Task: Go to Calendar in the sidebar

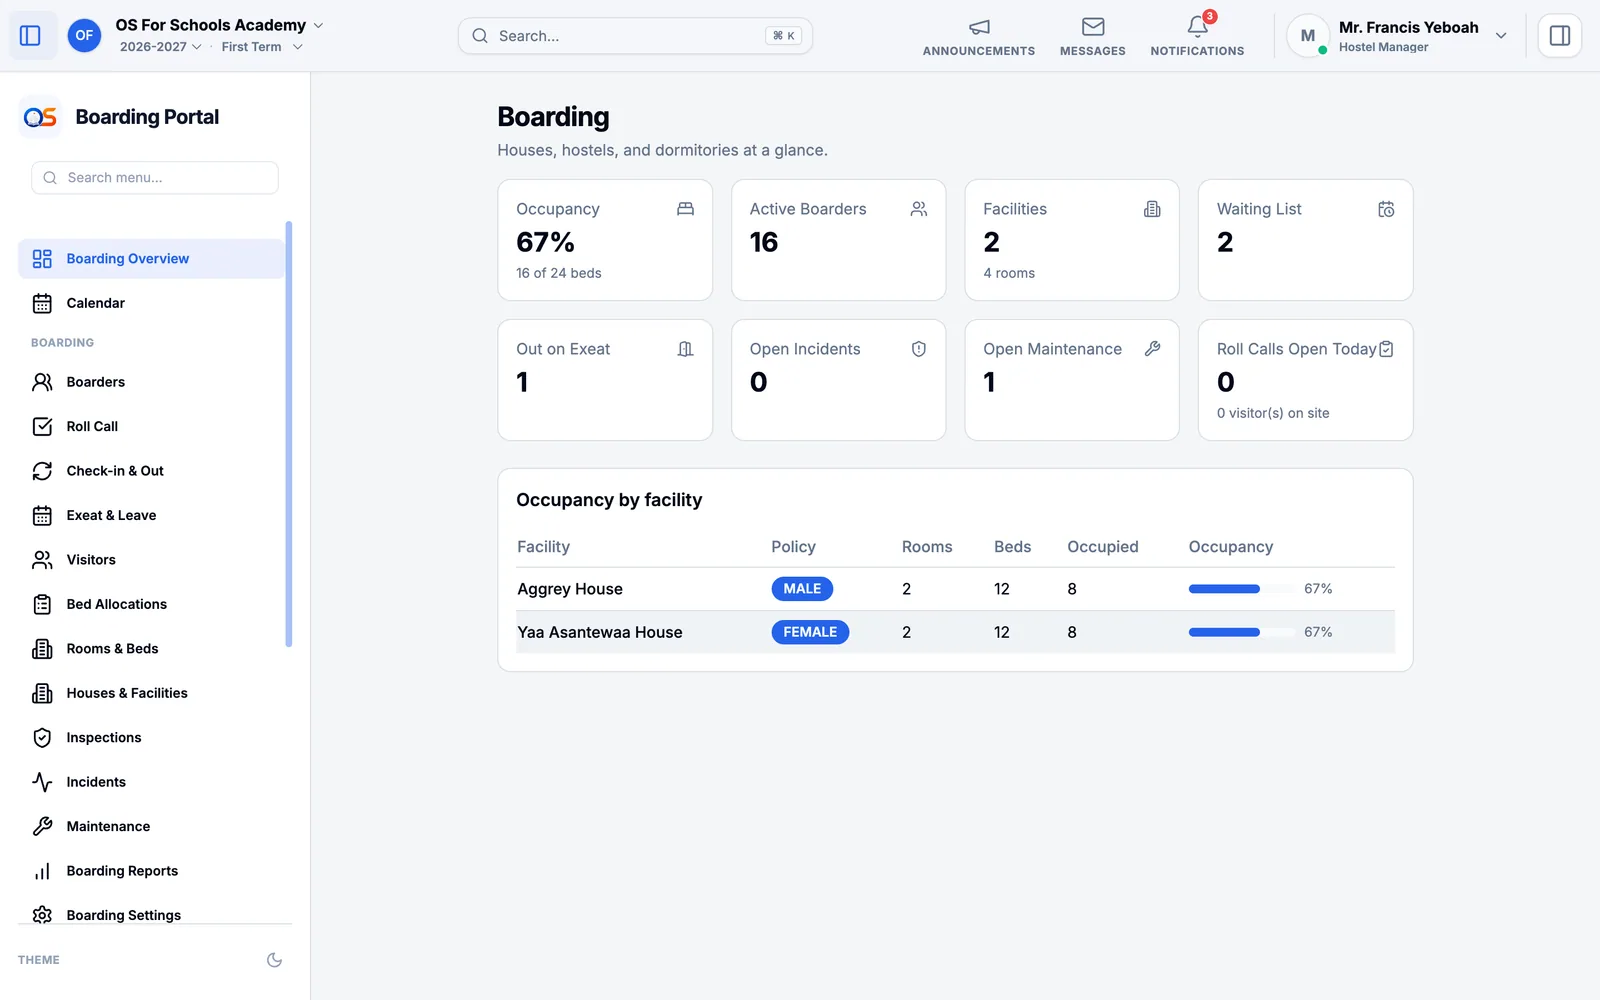Action: [x=151, y=303]
